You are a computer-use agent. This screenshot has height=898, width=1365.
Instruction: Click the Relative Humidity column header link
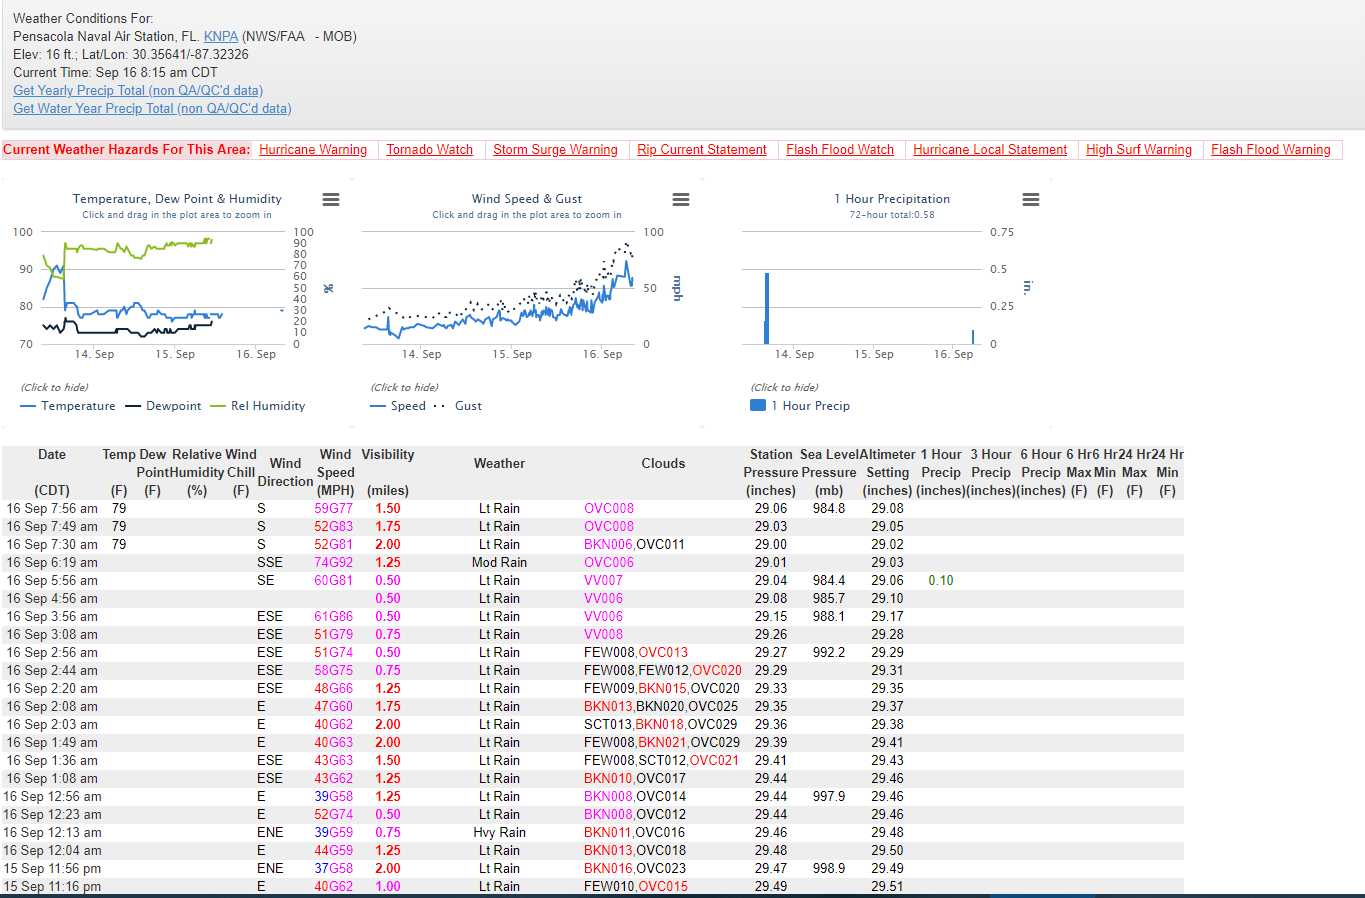[197, 472]
